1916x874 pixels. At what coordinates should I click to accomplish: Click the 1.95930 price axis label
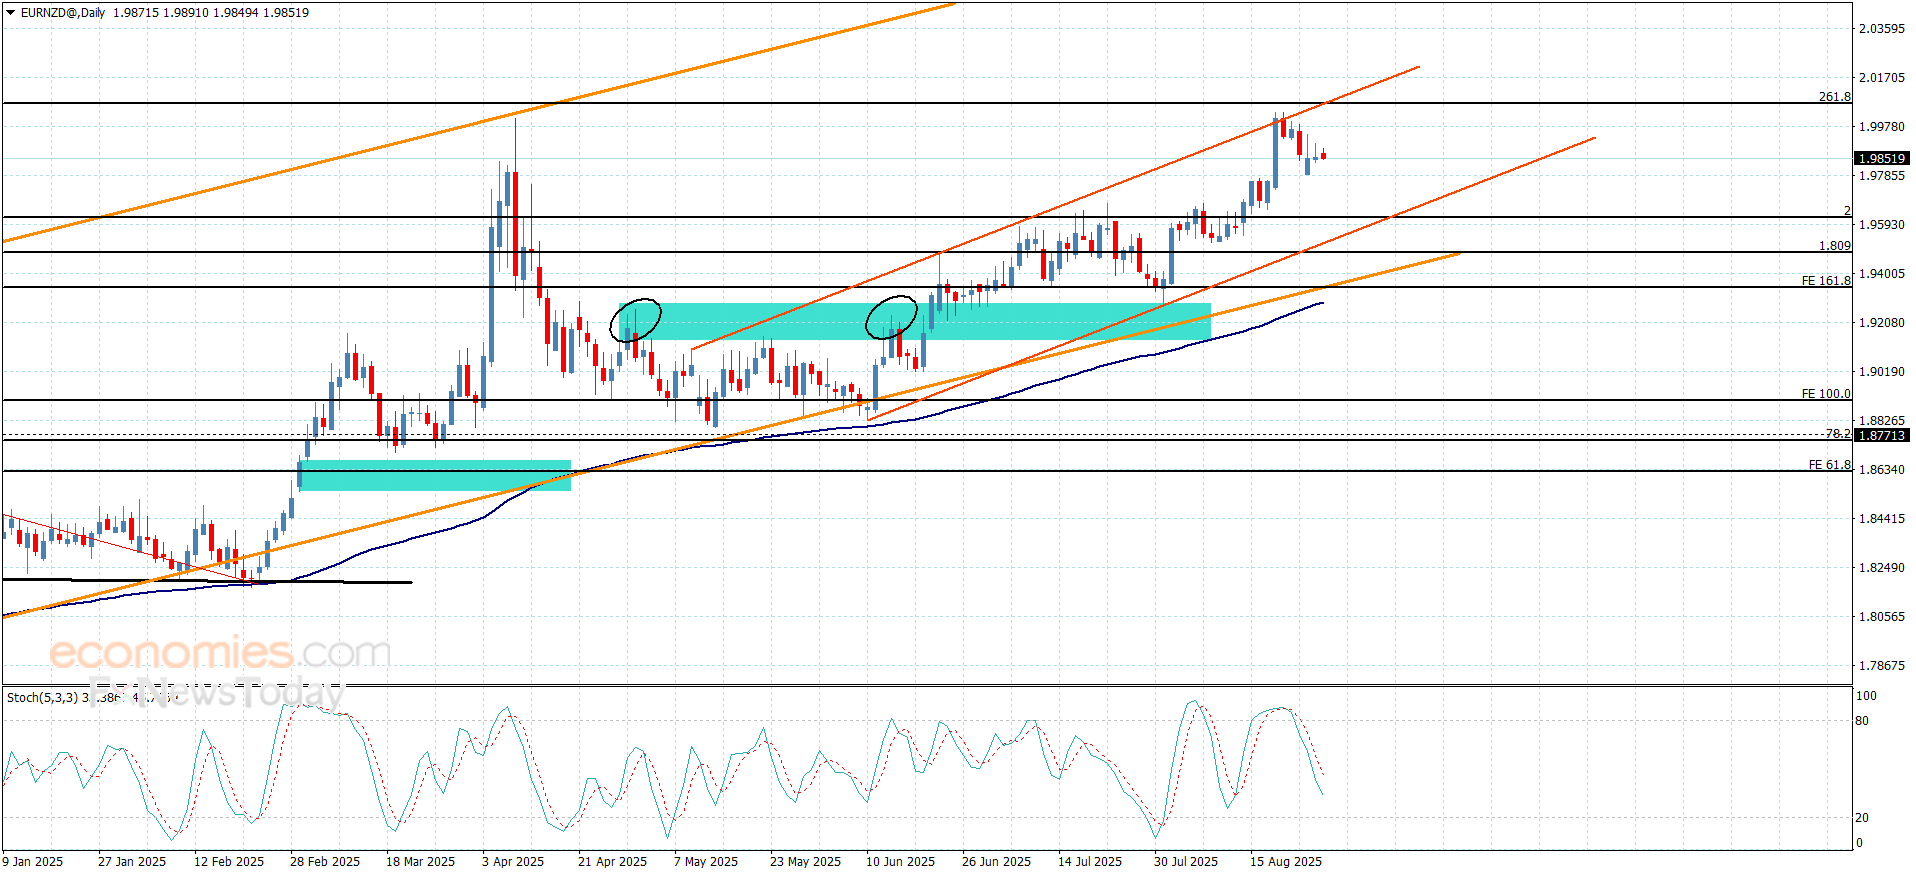tap(1882, 224)
